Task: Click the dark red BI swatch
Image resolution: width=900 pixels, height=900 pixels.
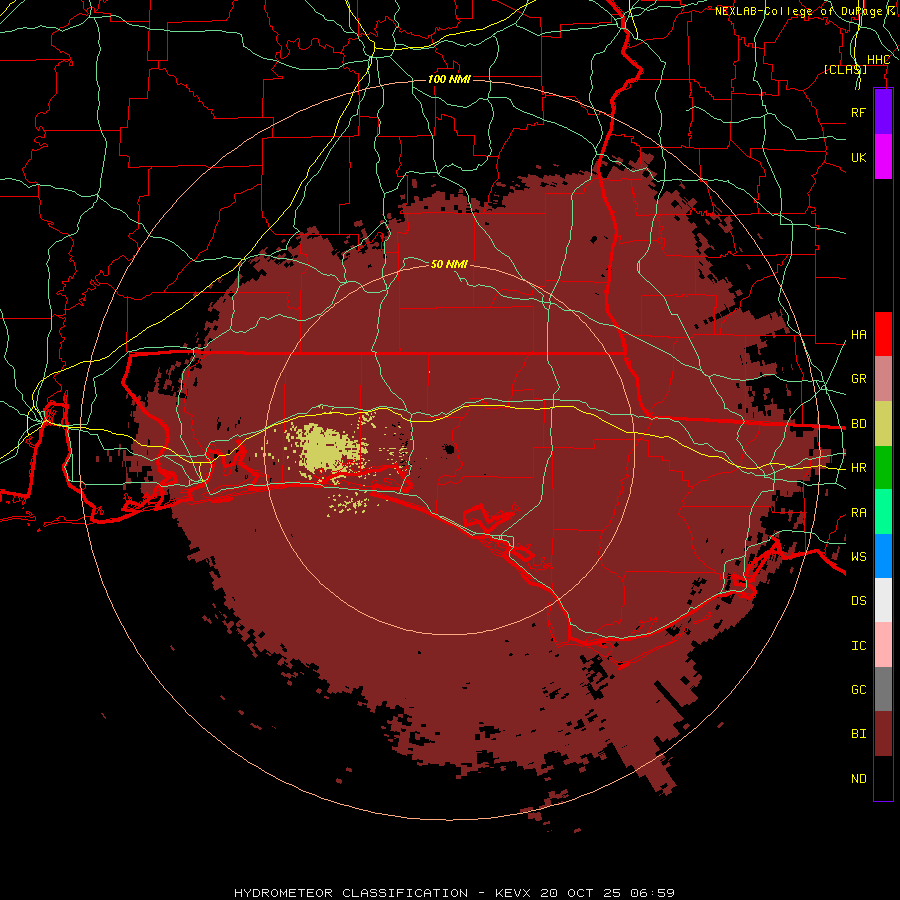Action: coord(883,734)
